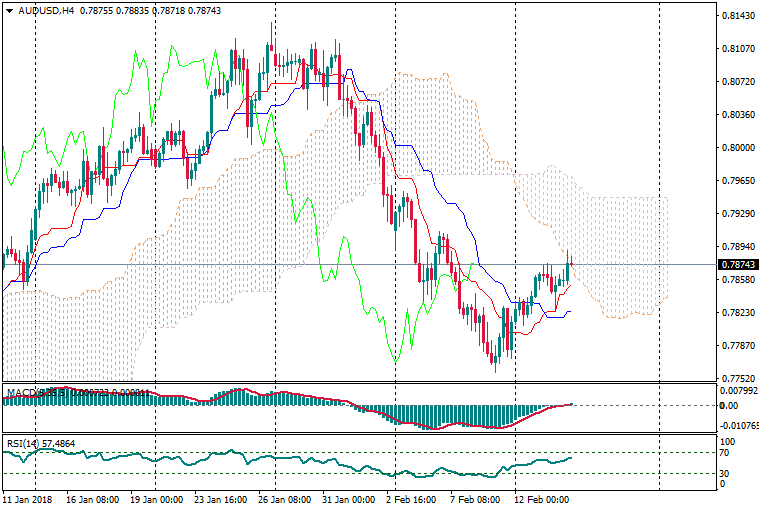This screenshot has width=759, height=511.
Task: Click the 31 Jan 00:00 time label
Action: click(x=348, y=498)
